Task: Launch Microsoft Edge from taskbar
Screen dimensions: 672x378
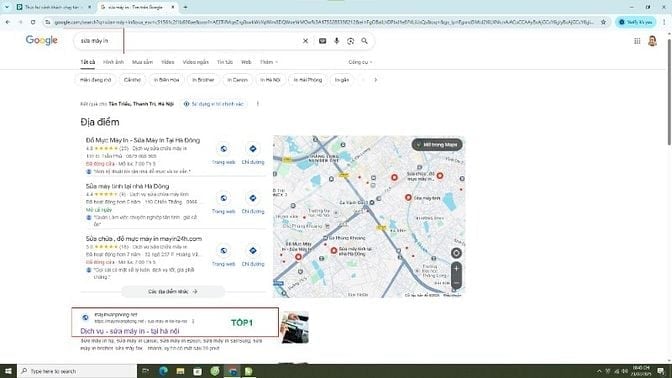Action: click(x=163, y=371)
